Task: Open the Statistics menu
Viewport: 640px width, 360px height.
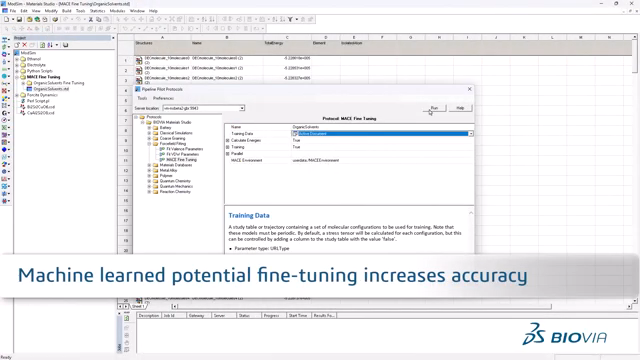Action: click(98, 11)
